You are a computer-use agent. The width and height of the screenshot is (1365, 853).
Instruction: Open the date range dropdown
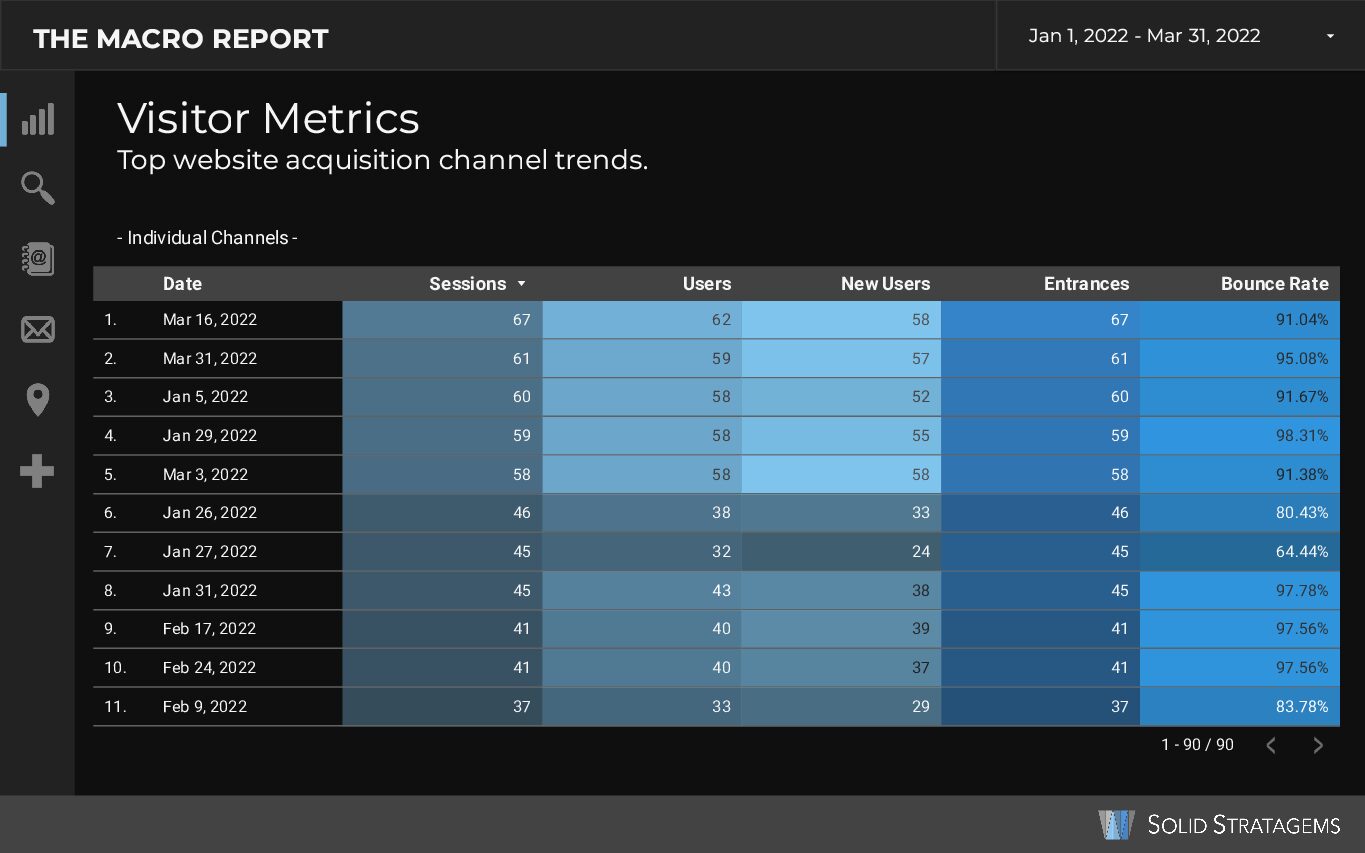(1180, 36)
